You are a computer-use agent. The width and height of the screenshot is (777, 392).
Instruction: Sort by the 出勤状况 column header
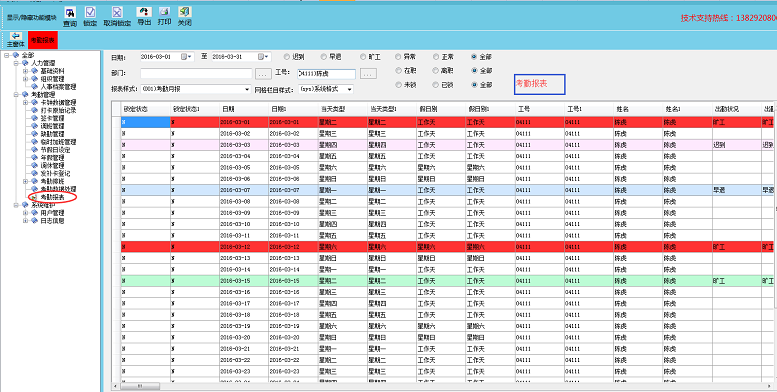(736, 109)
